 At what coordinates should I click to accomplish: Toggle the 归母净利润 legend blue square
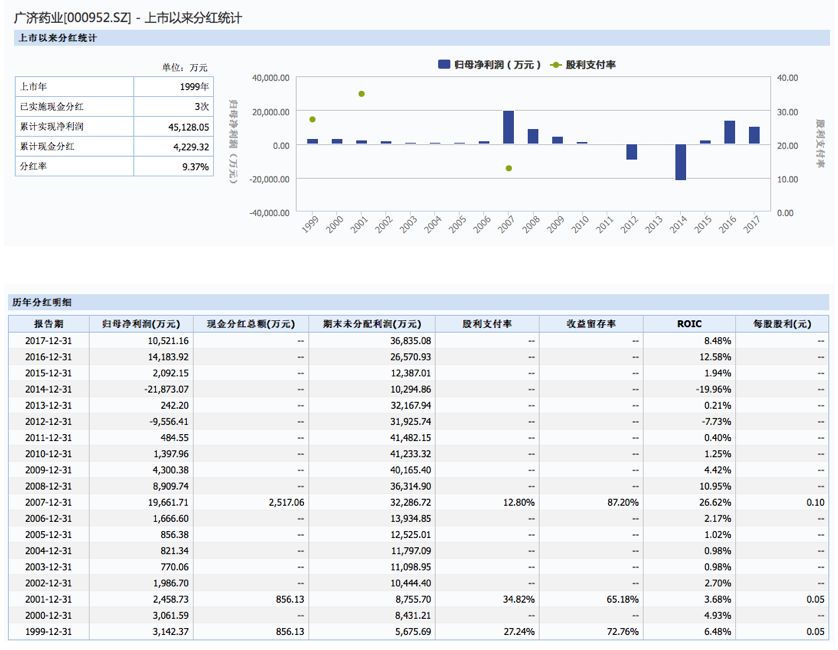444,64
